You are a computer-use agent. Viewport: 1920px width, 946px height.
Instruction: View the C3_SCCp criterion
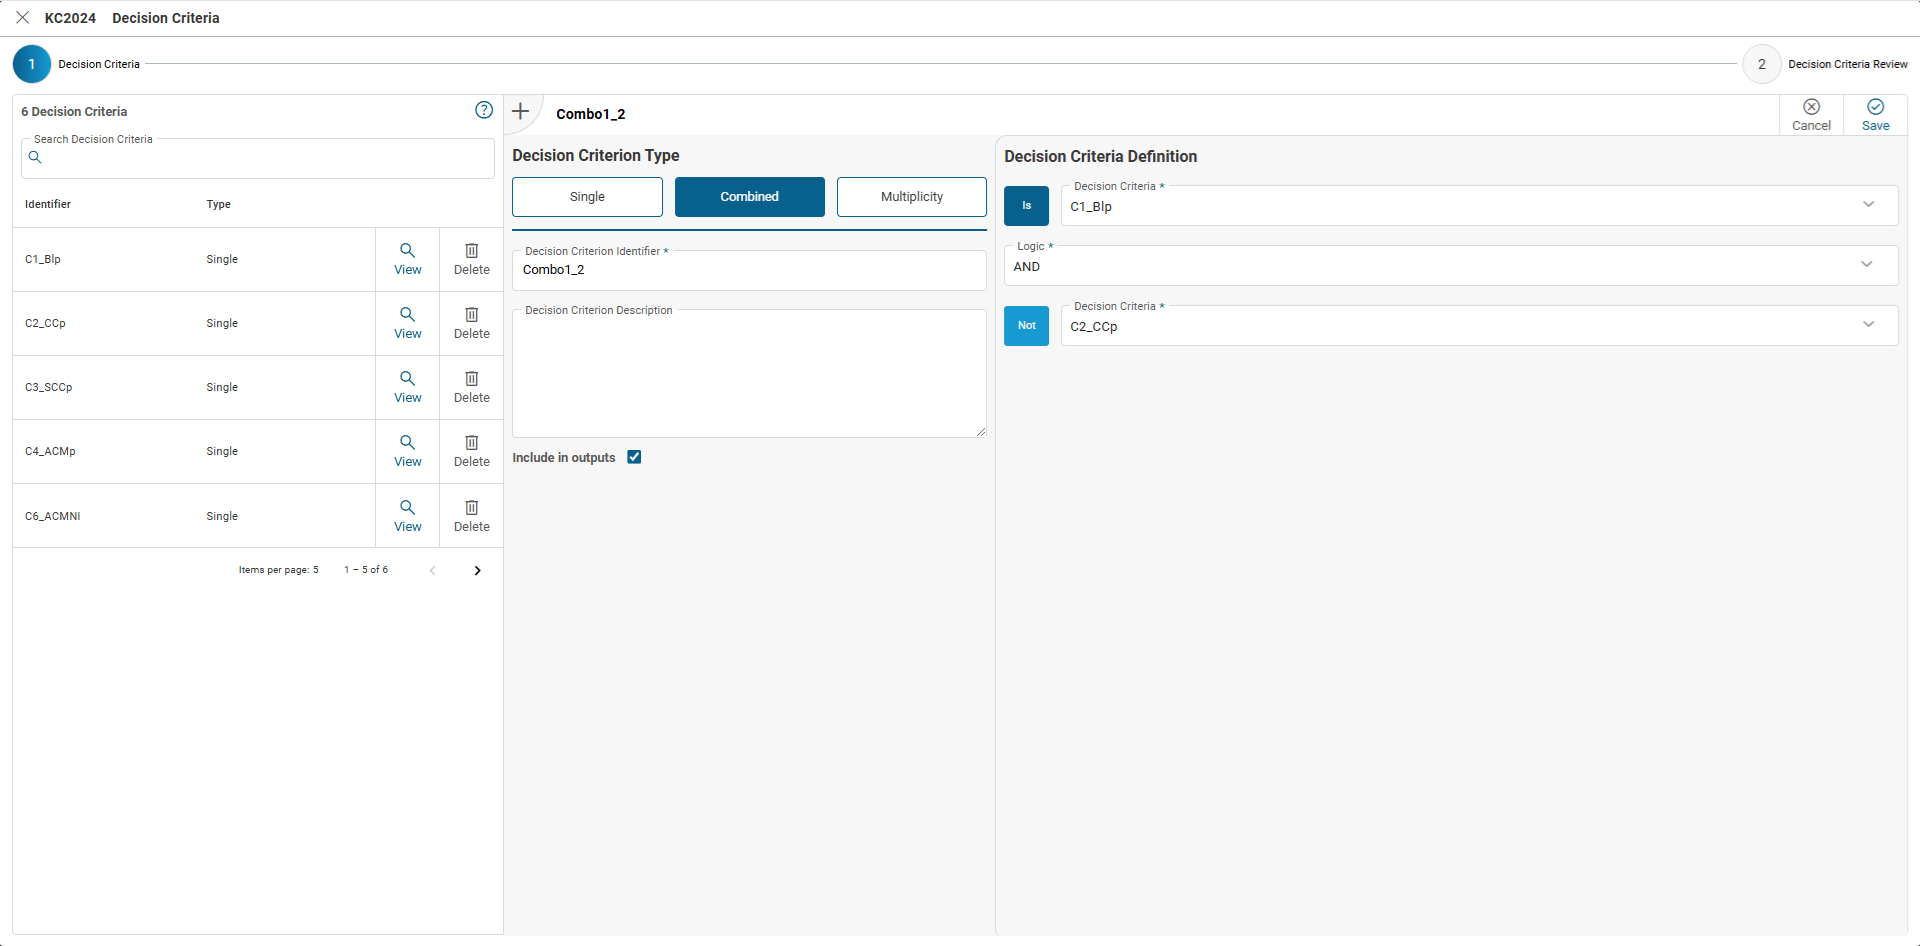click(x=408, y=387)
